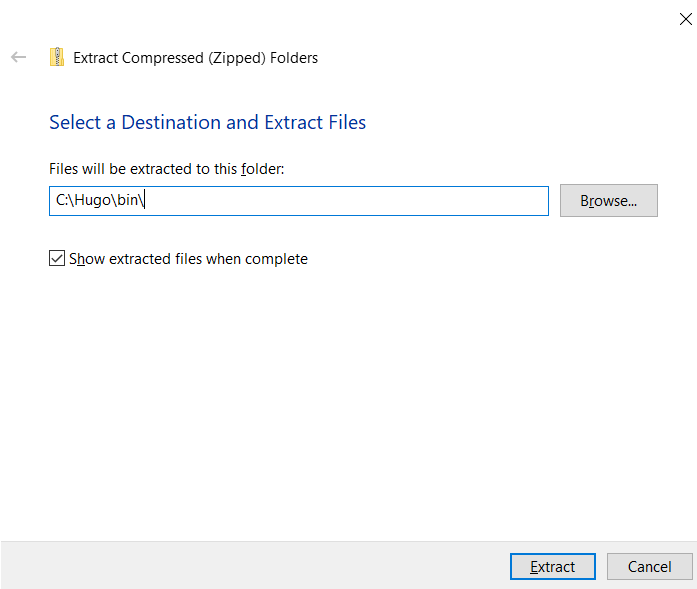
Task: Click the zipped folder icon in title
Action: 57,57
